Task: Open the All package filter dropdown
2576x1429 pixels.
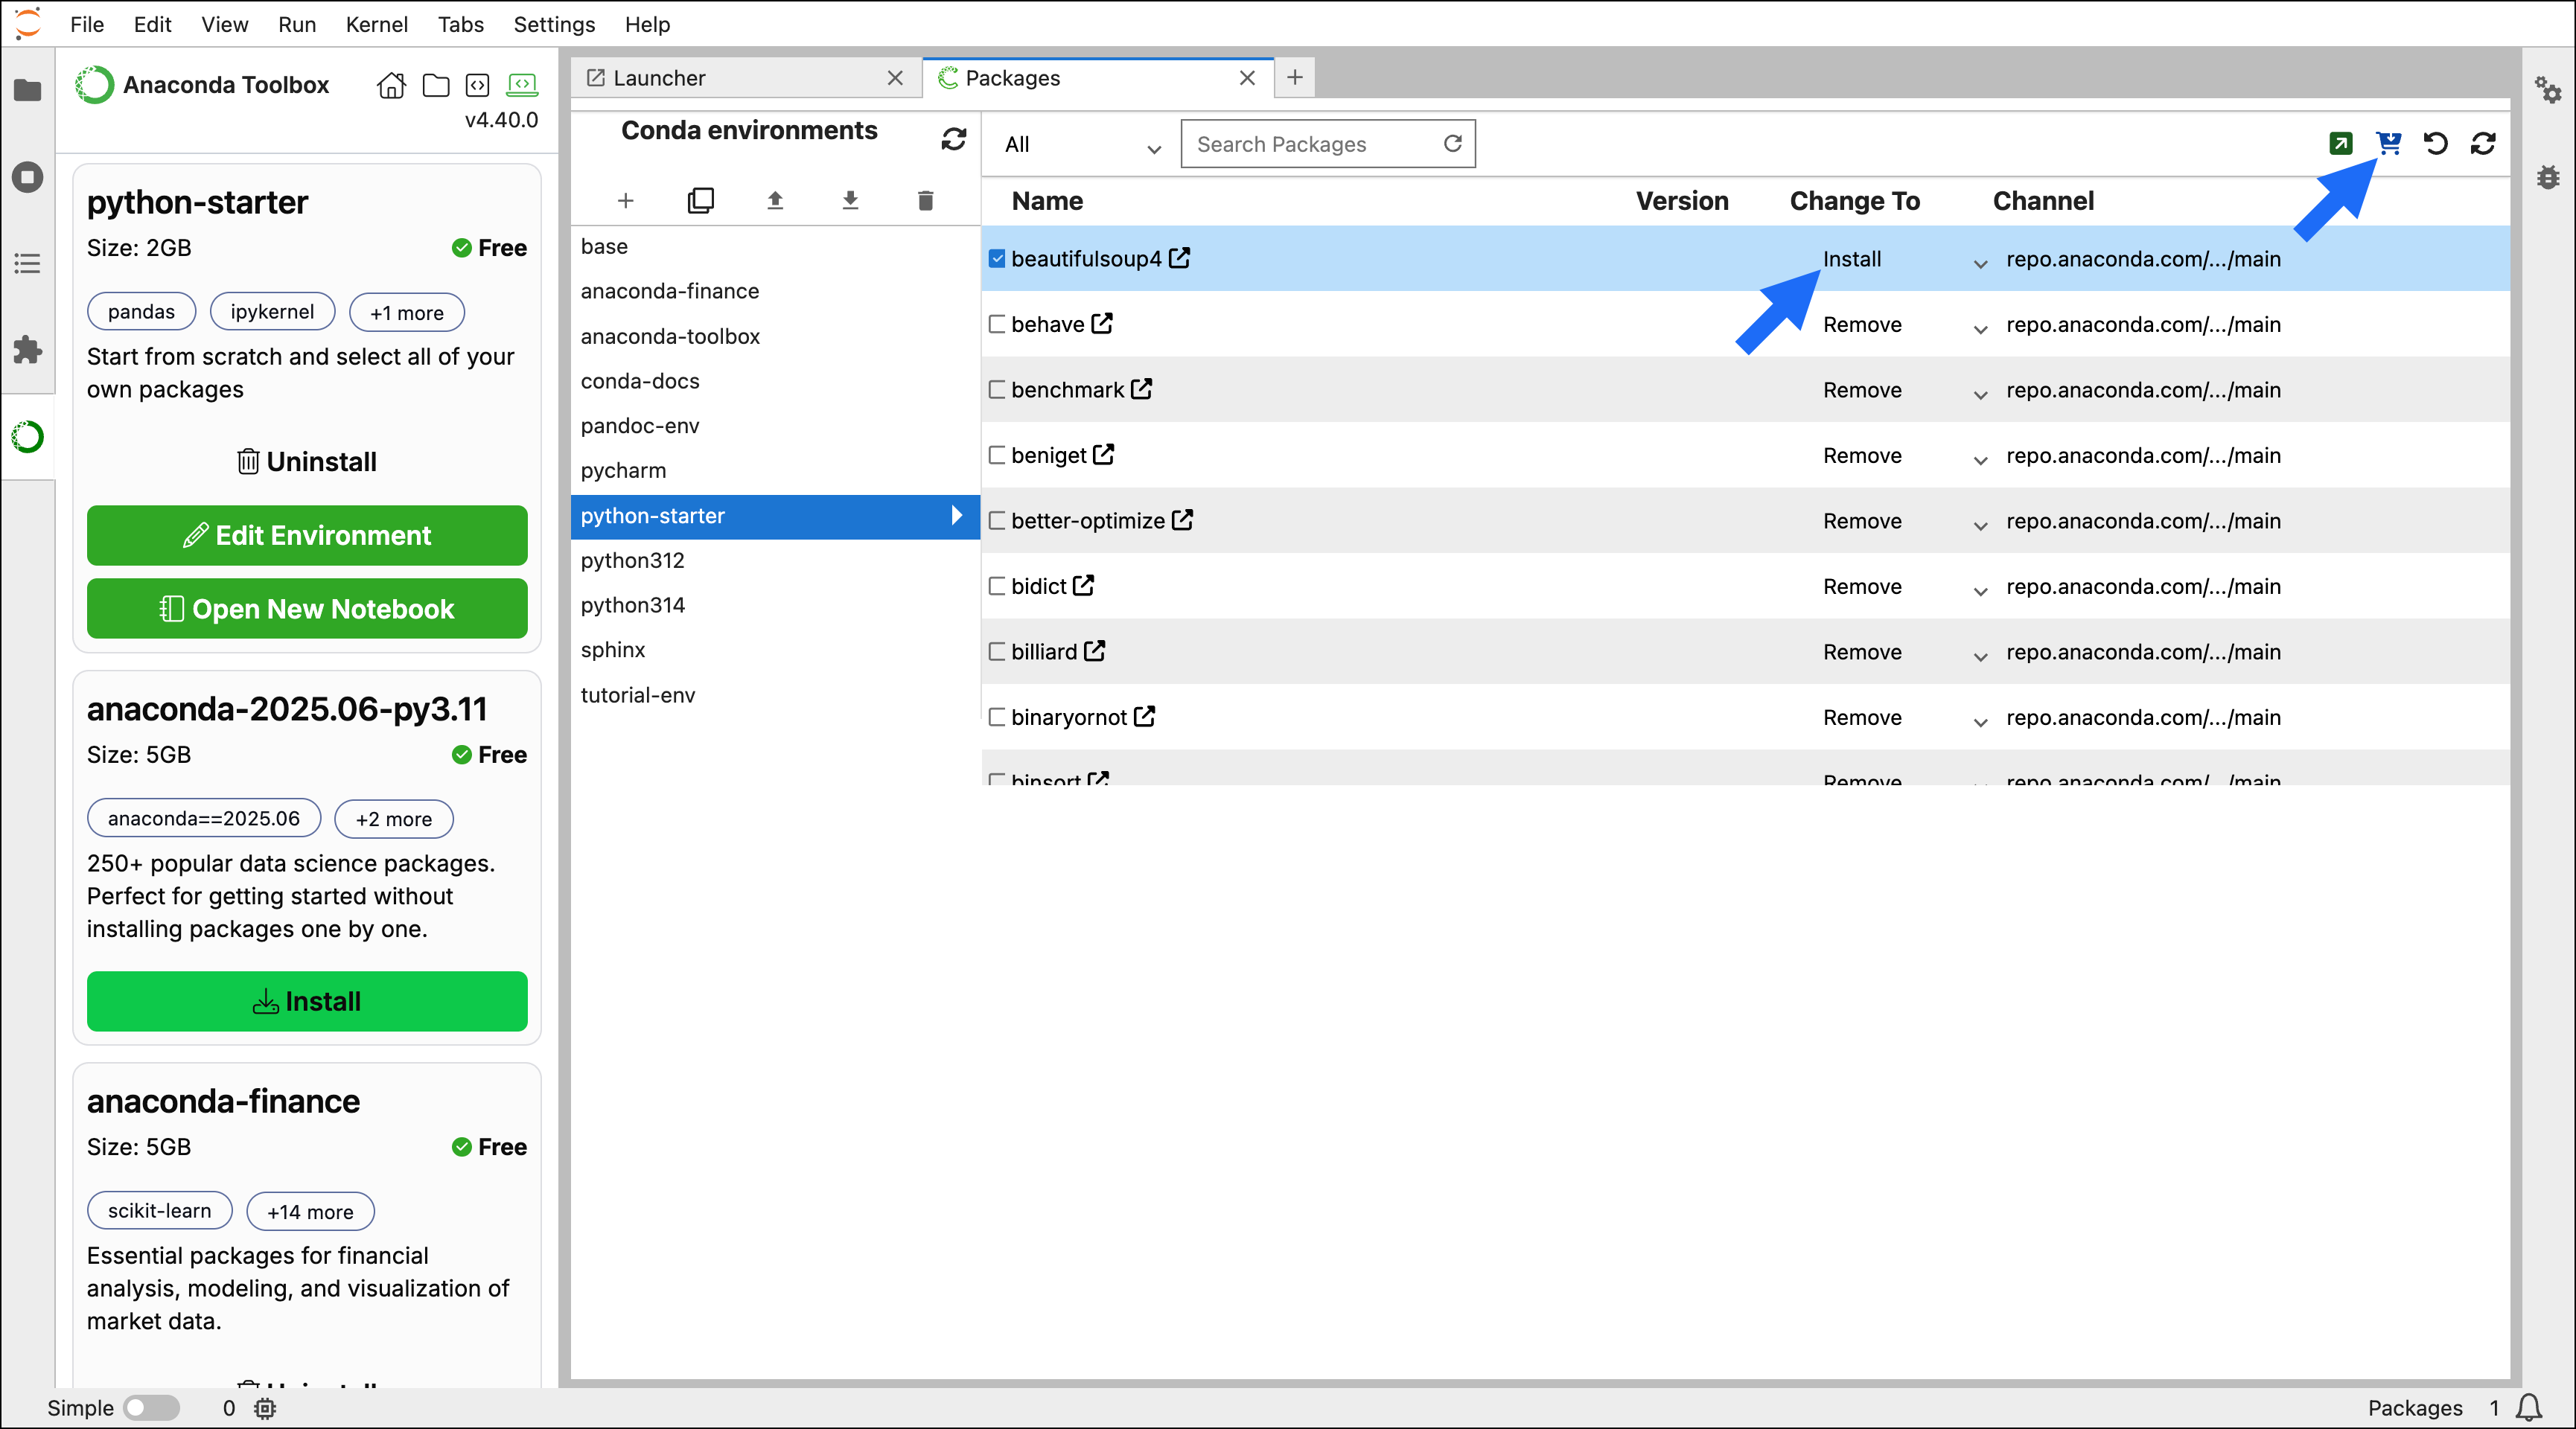Action: point(1081,145)
